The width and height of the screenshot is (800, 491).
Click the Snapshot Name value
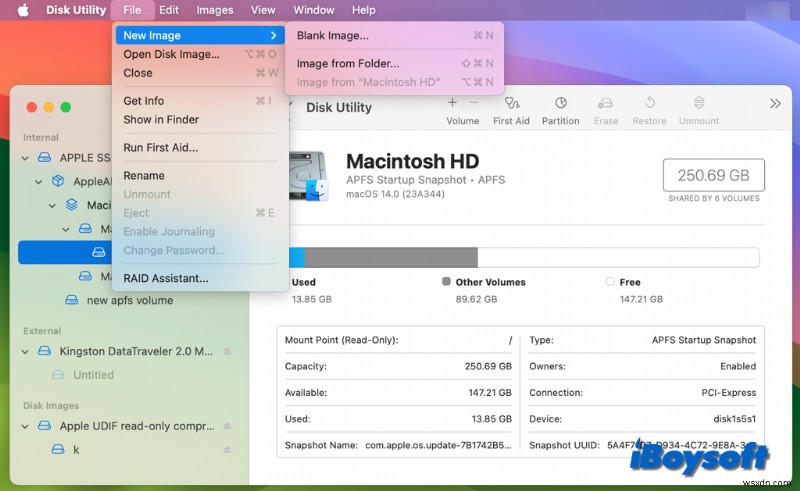438,445
